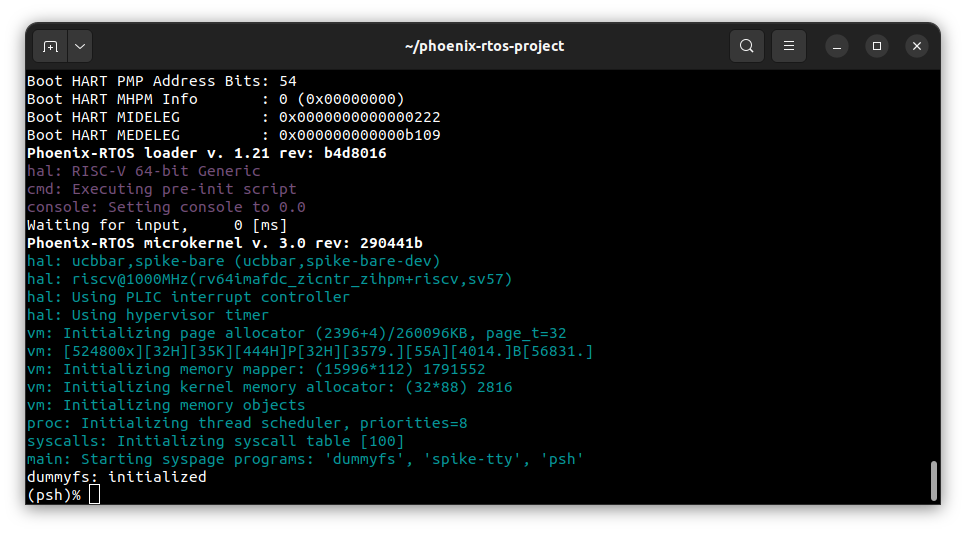Click 'vm: Initializing kernel memory allocator' line
Screen dimensions: 966x533
(x=269, y=387)
